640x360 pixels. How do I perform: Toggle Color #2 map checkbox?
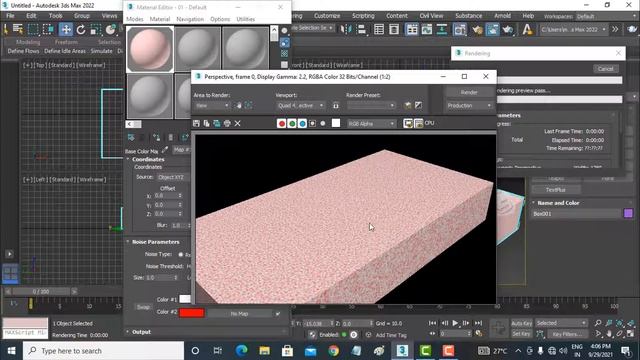pos(278,313)
